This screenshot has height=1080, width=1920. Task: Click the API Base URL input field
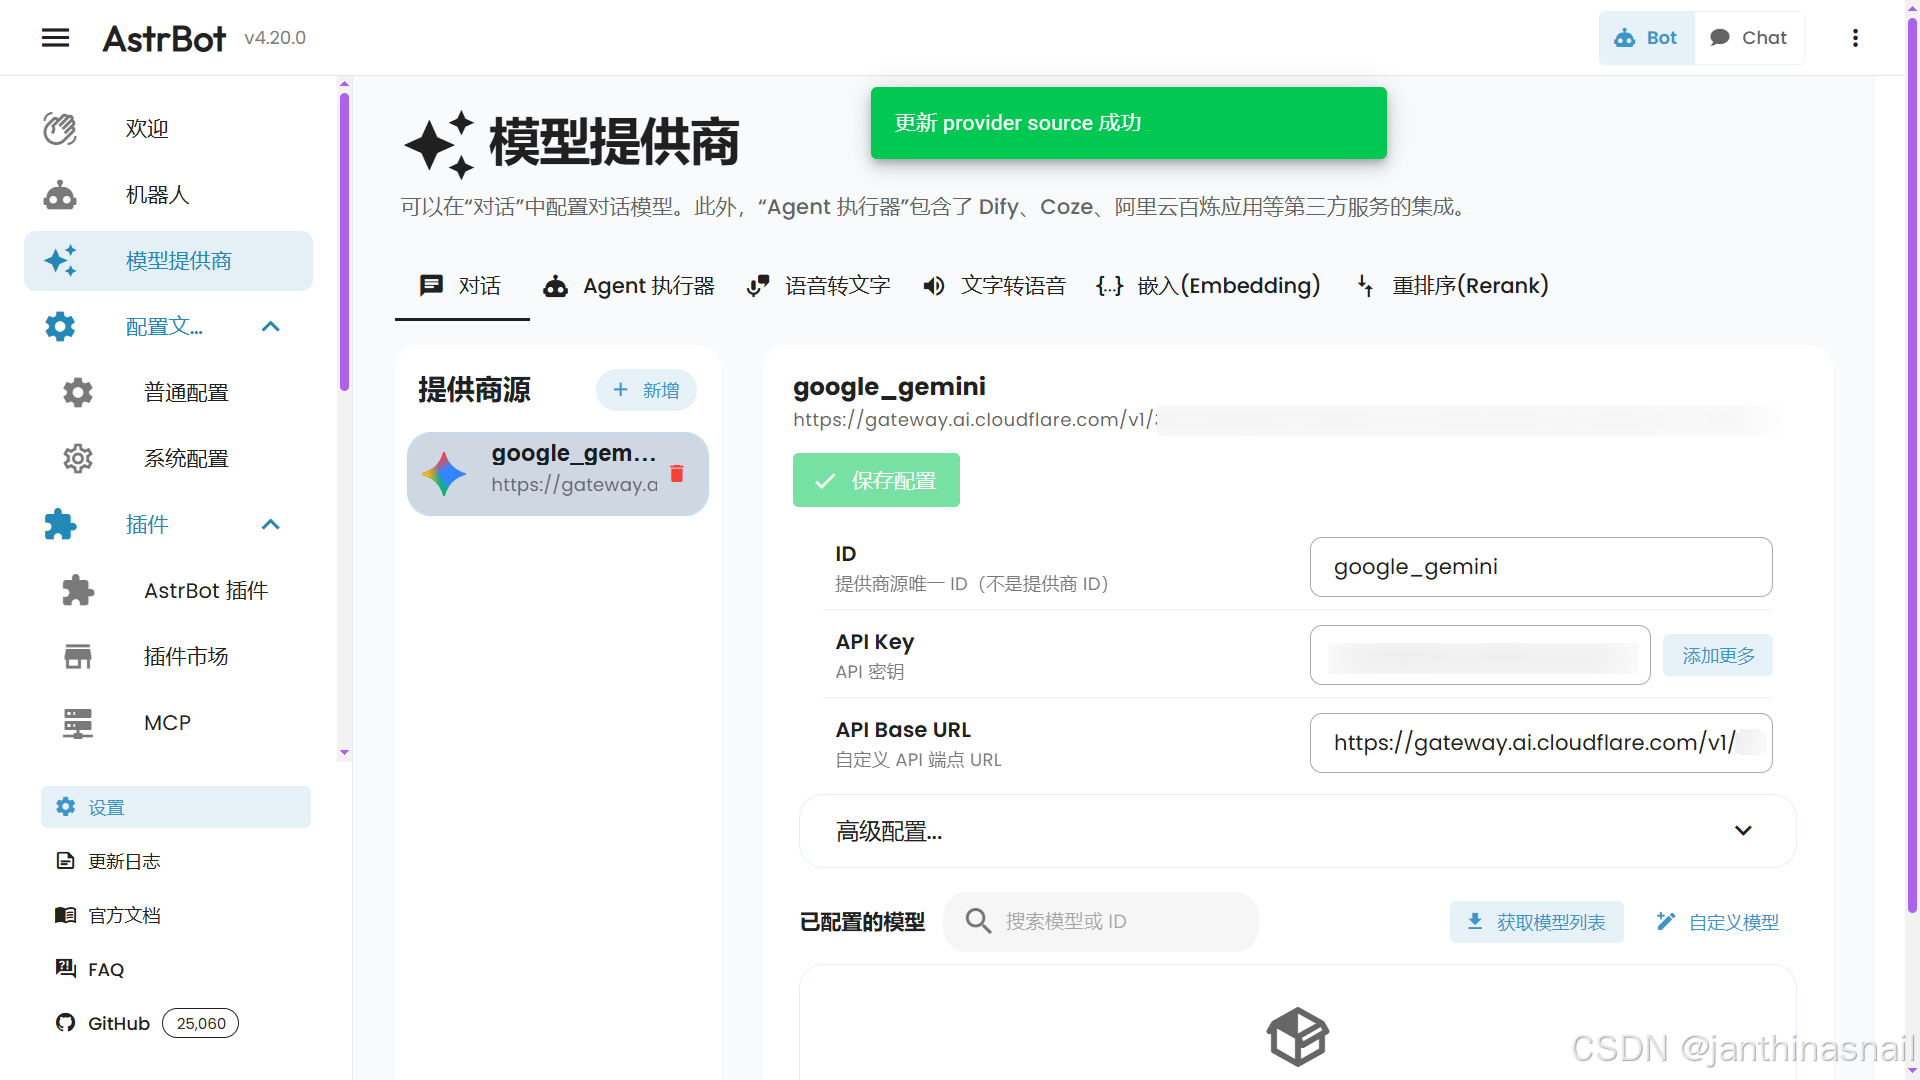coord(1541,743)
